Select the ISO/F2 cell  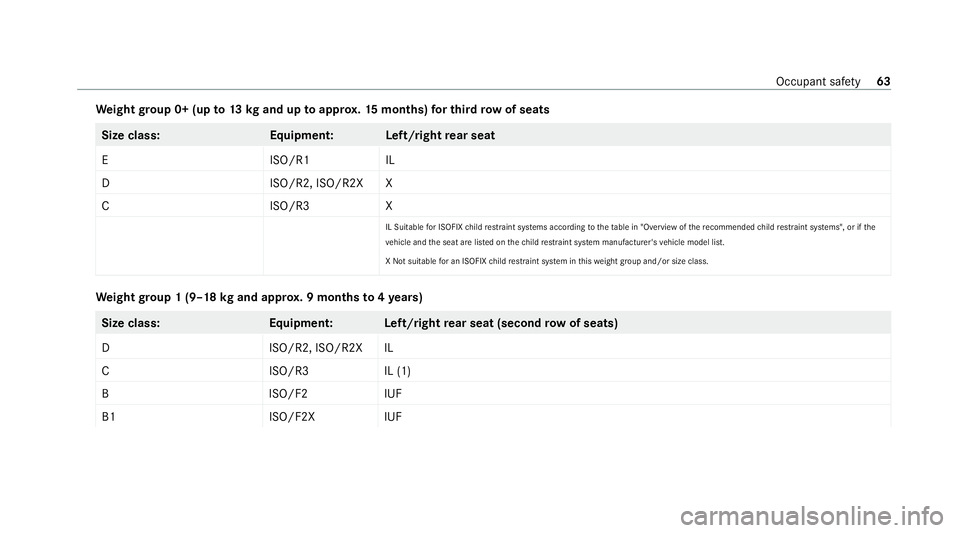coord(287,394)
